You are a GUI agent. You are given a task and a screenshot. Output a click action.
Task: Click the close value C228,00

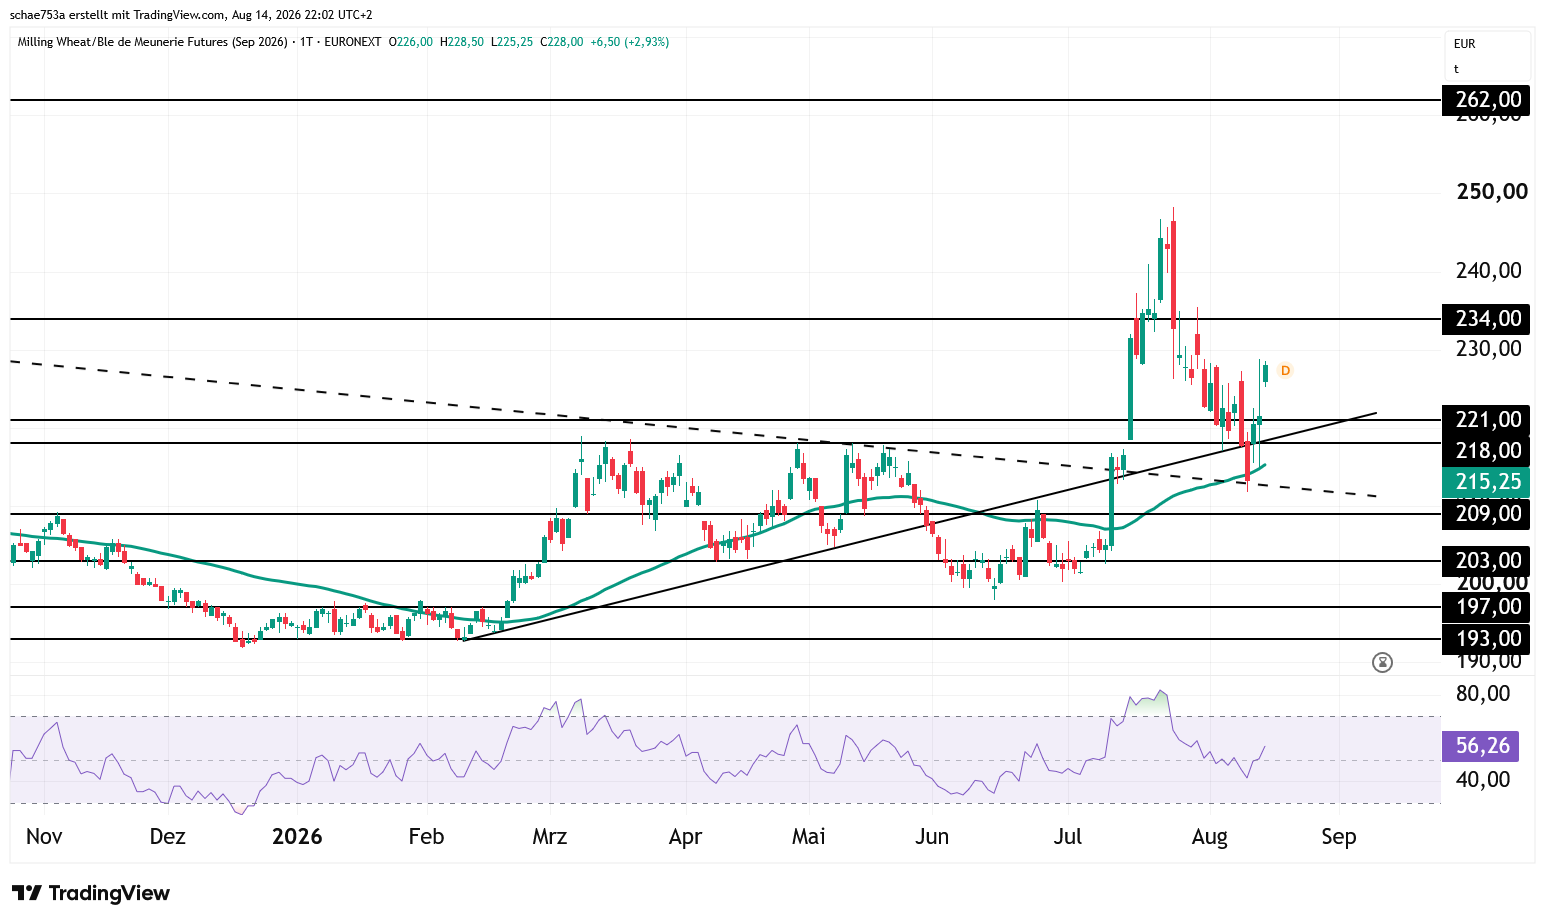coord(562,42)
